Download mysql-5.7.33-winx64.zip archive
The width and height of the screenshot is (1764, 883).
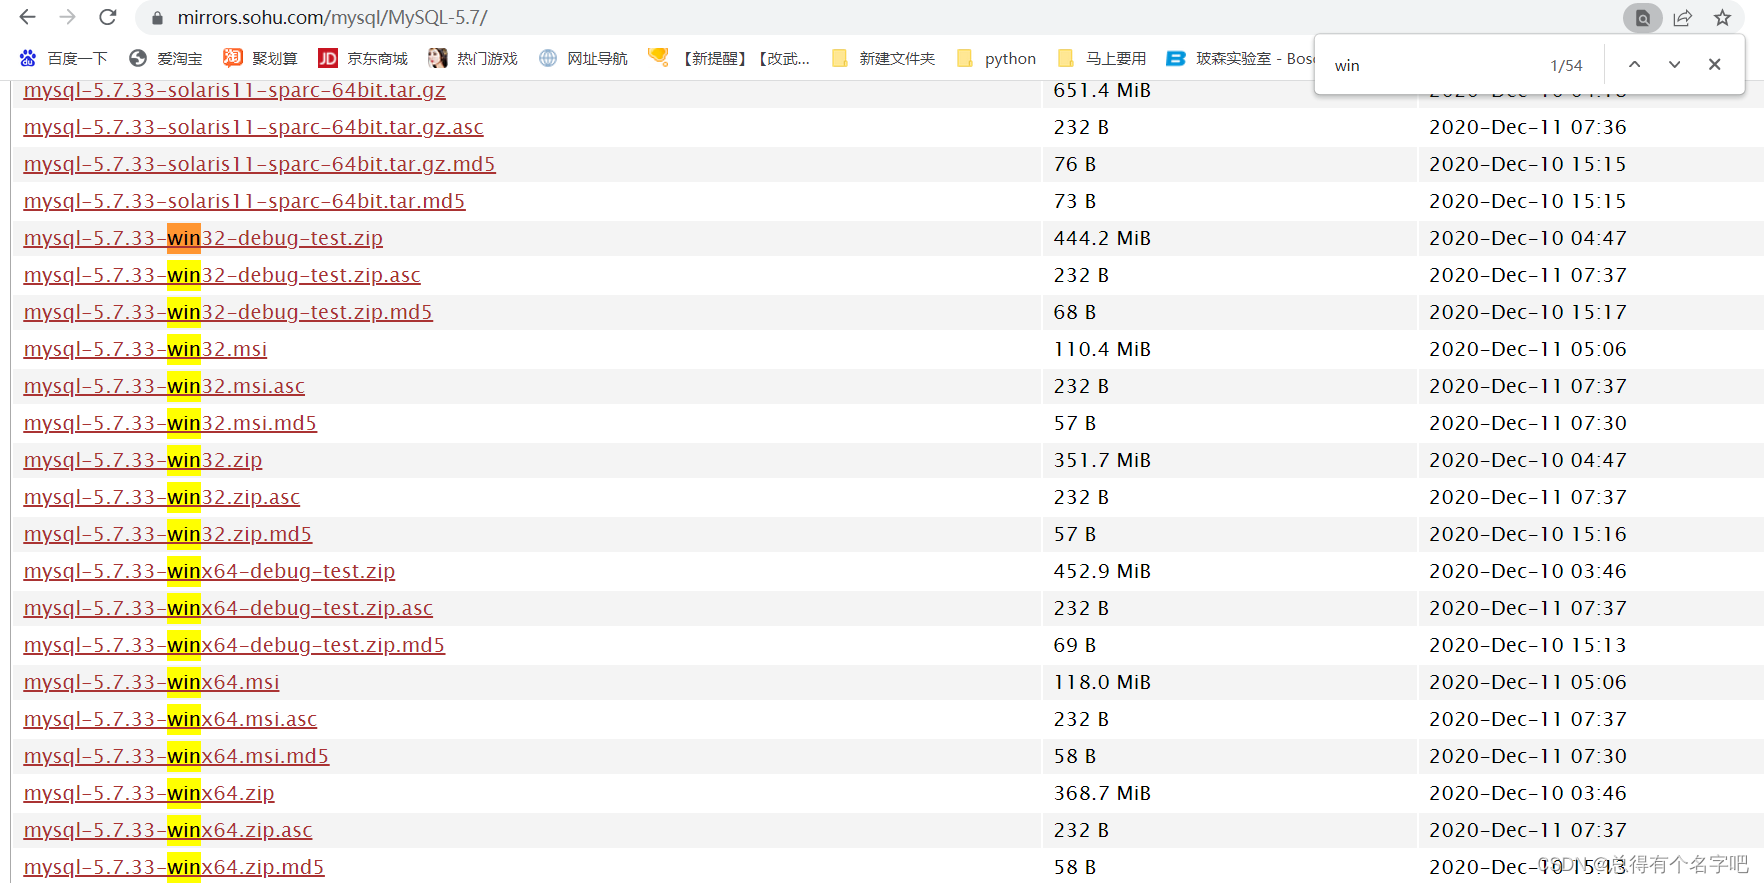click(x=149, y=793)
